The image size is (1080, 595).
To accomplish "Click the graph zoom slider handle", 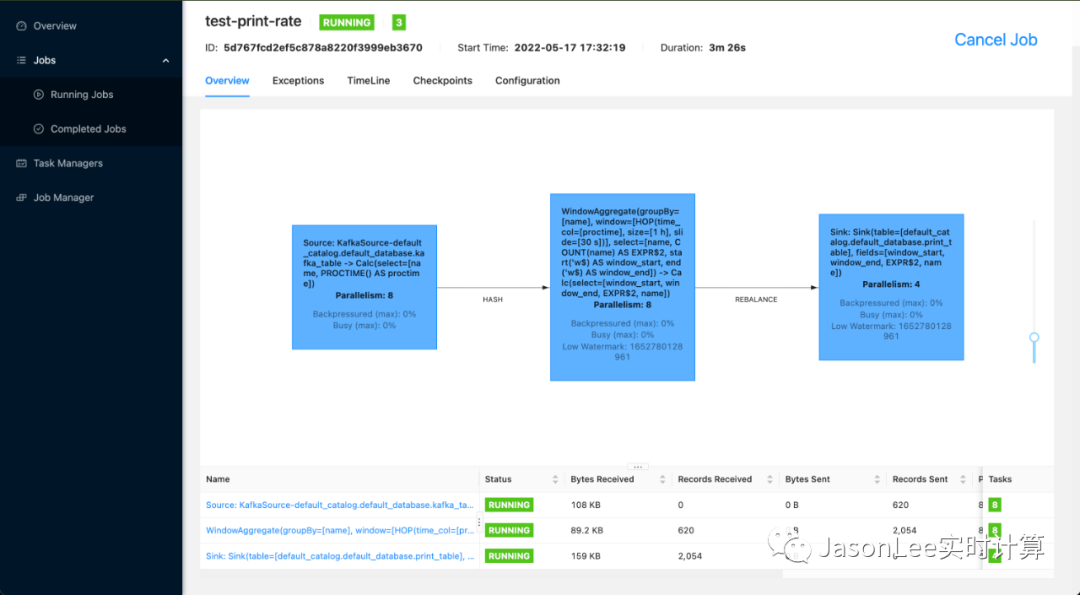I will pyautogui.click(x=1034, y=337).
